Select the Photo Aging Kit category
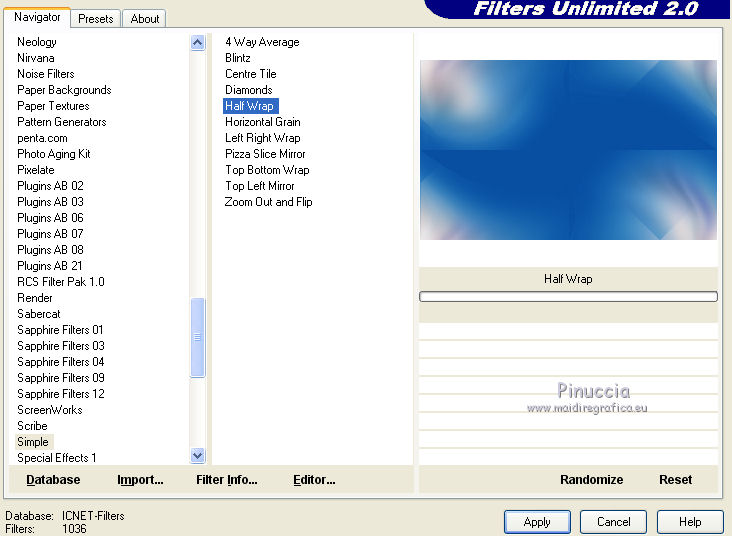 54,154
